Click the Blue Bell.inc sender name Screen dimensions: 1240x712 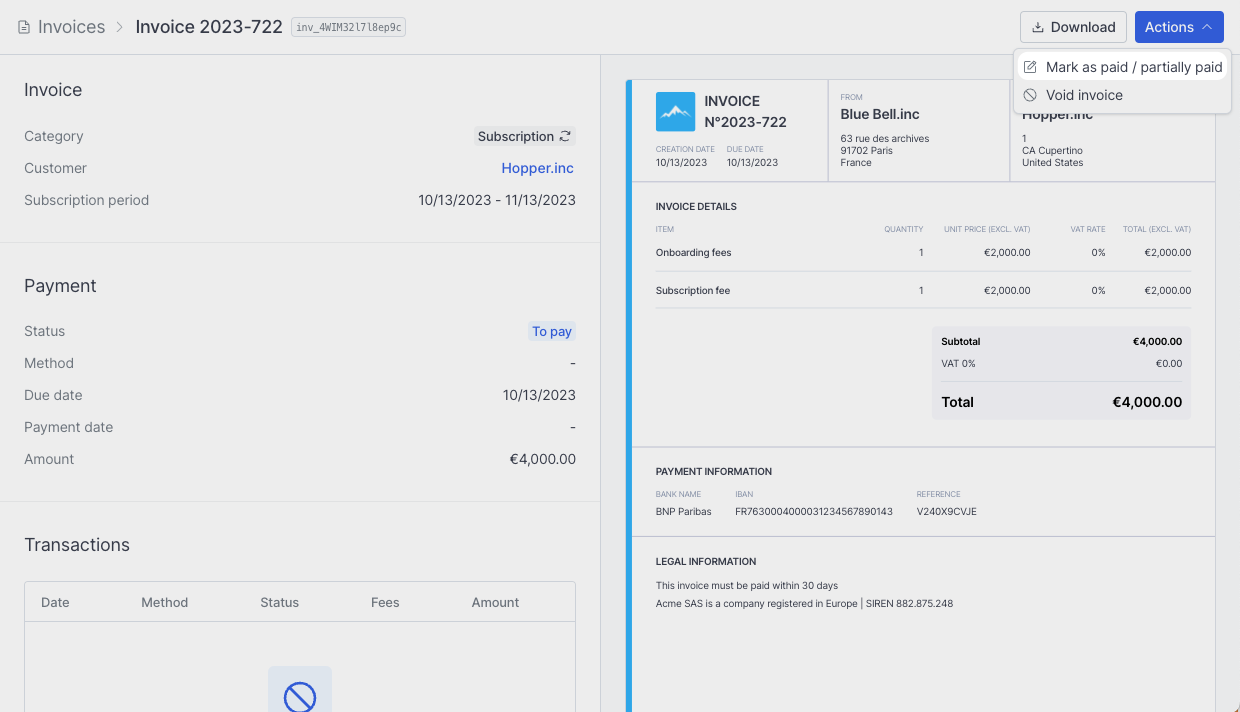point(880,115)
